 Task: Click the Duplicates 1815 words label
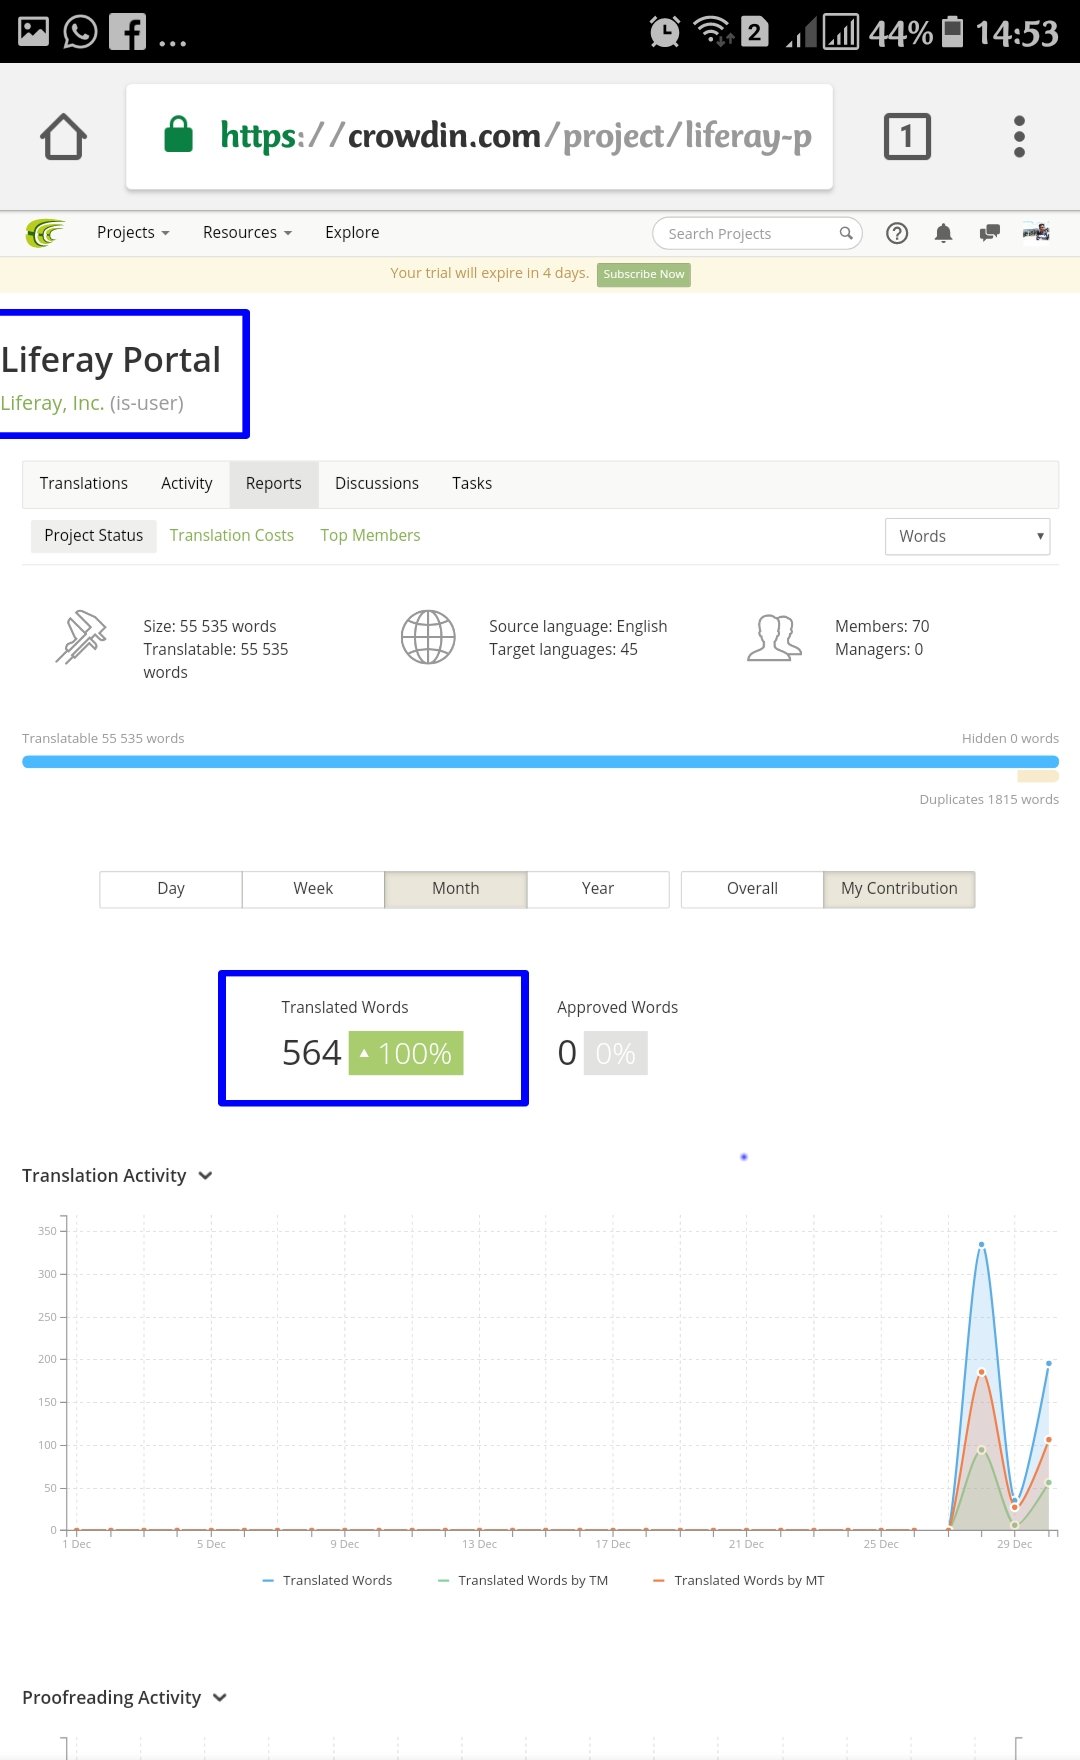pyautogui.click(x=989, y=799)
